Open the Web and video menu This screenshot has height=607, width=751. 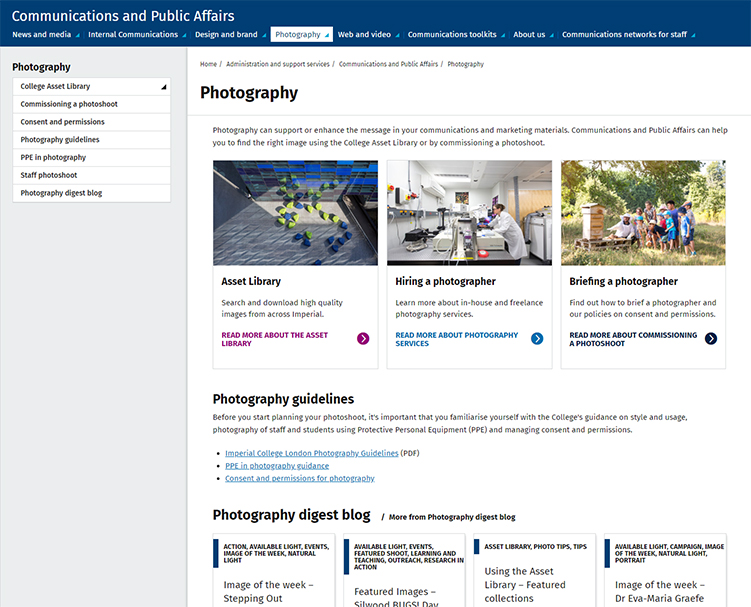[364, 34]
